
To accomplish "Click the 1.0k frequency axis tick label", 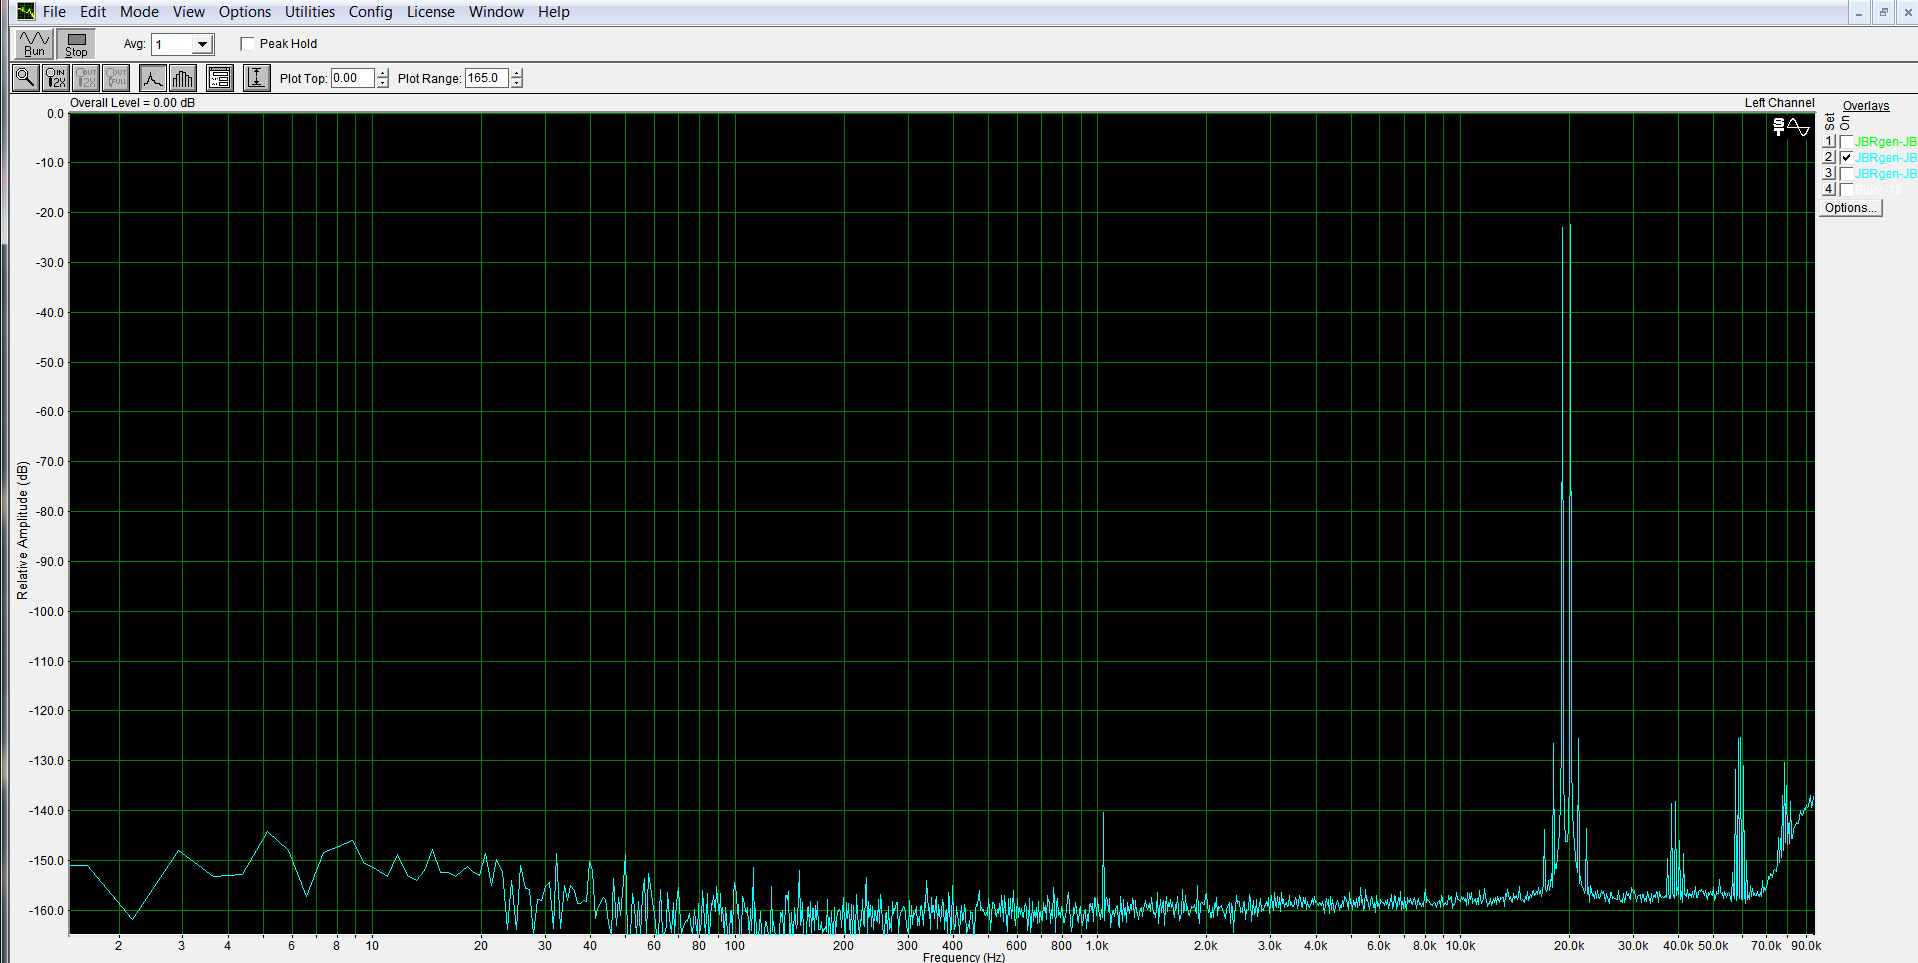I will [1097, 945].
